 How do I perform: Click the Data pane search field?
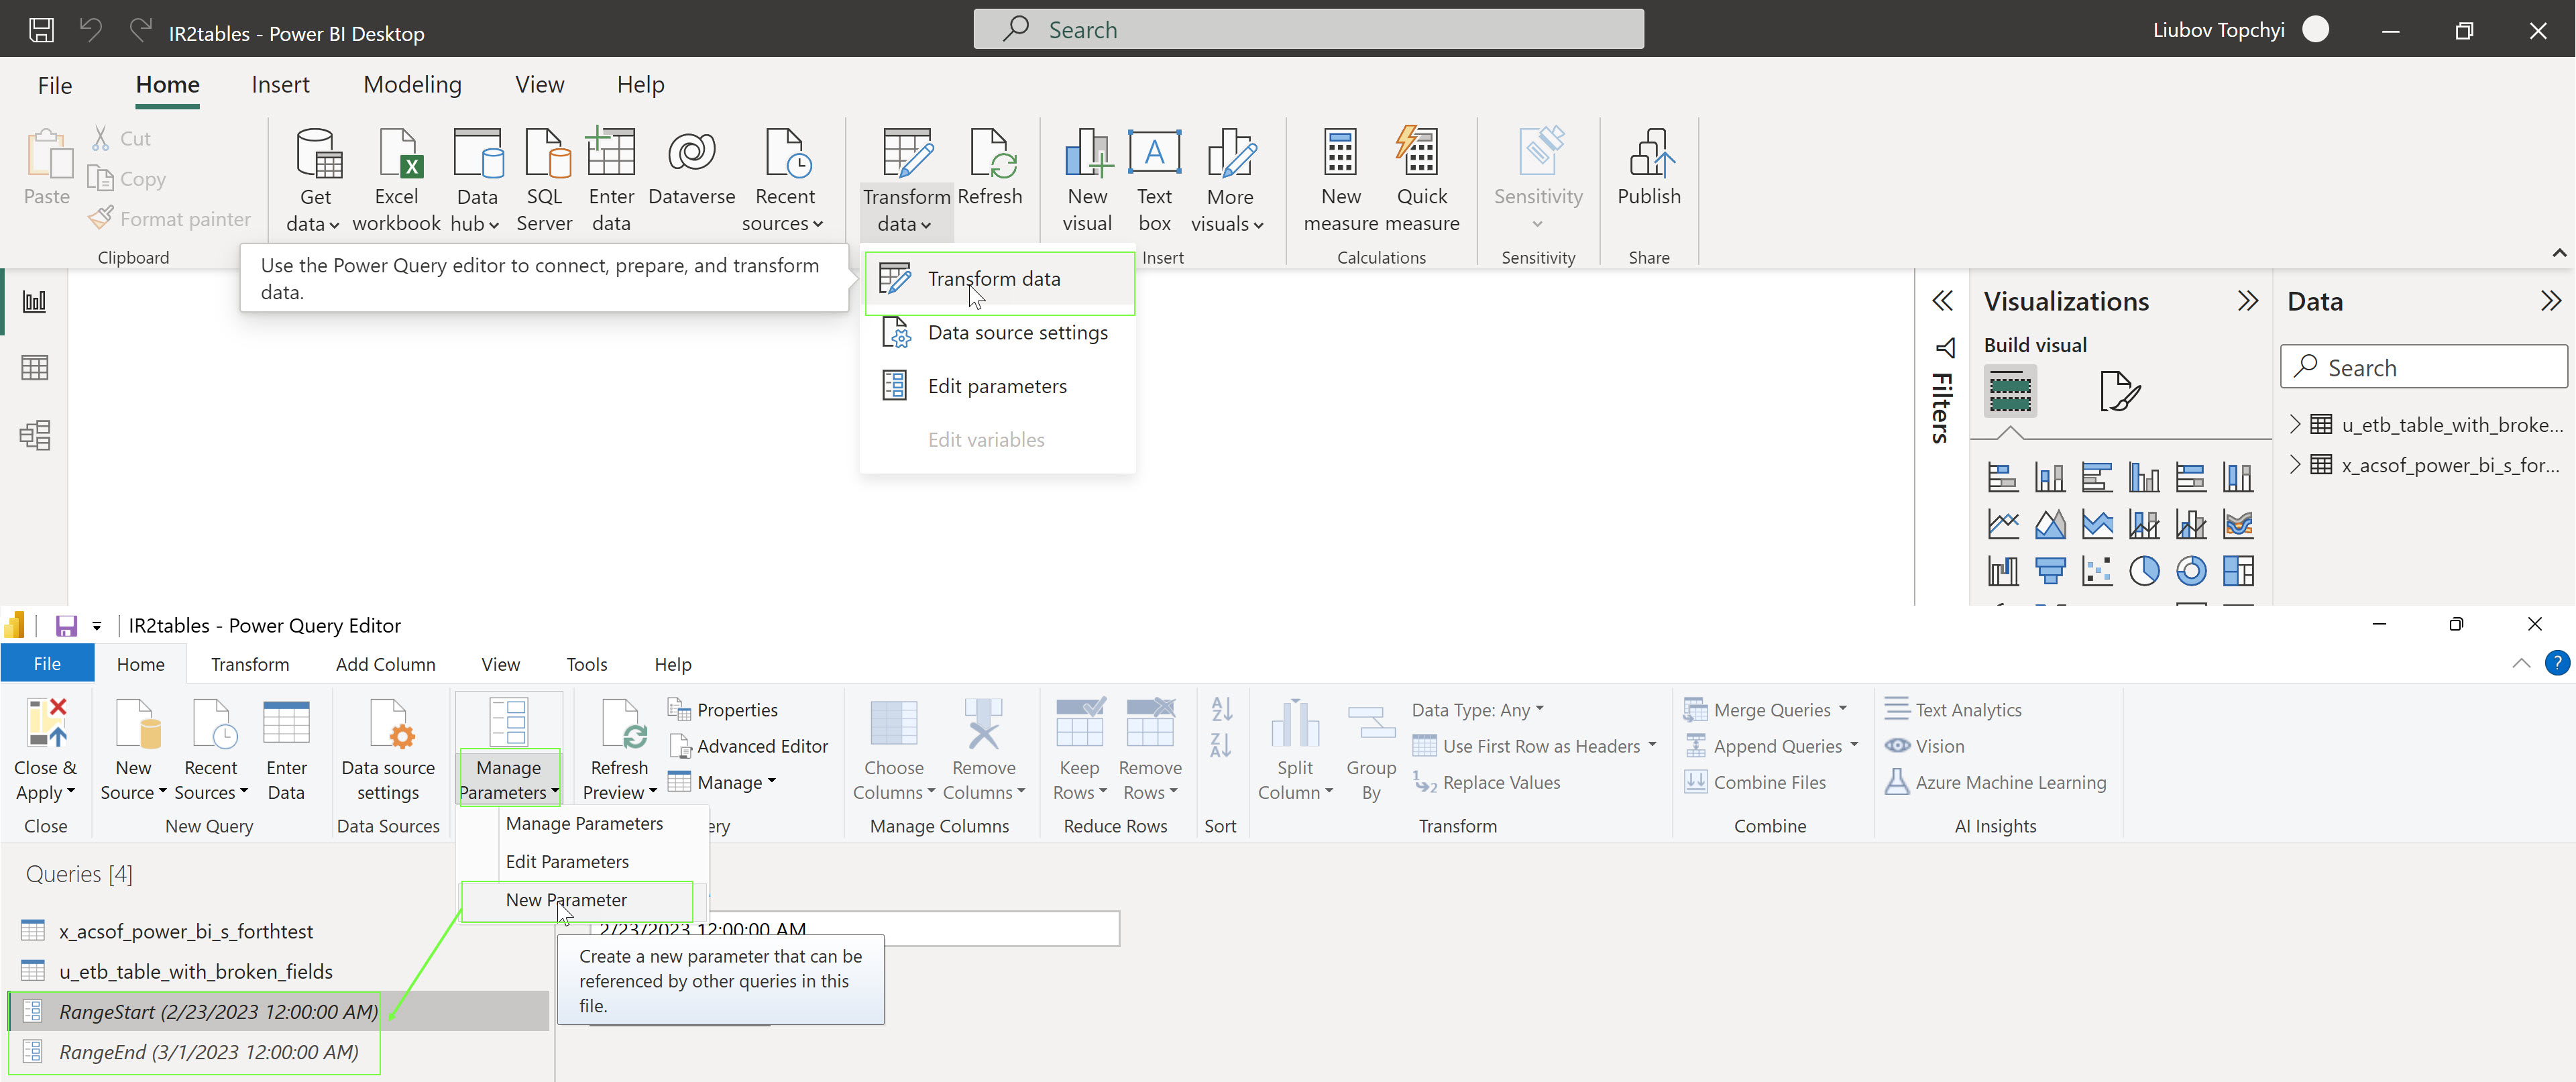click(x=2430, y=368)
